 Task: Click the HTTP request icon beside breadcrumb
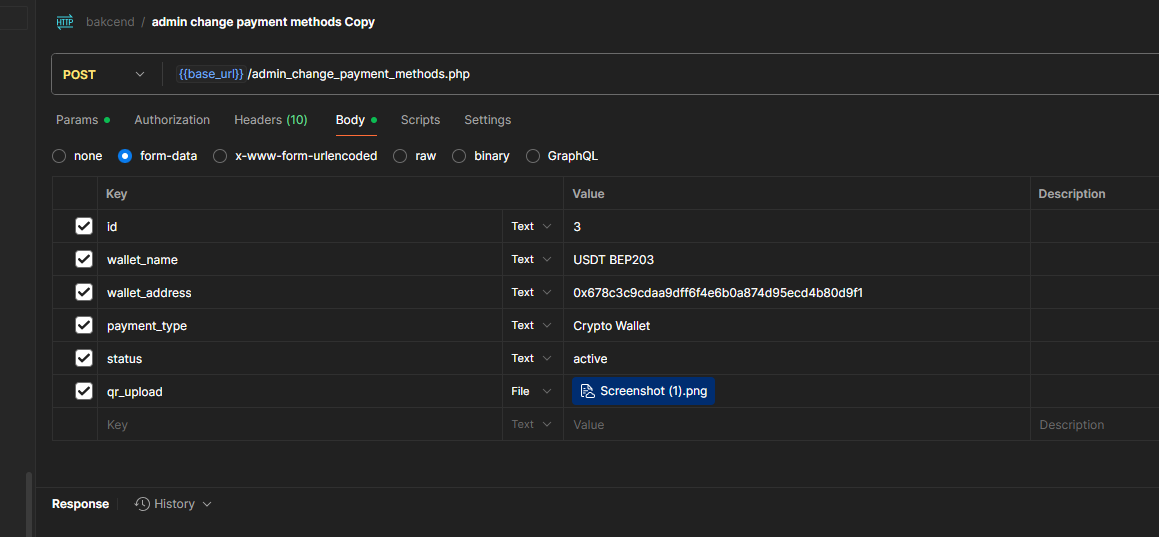pyautogui.click(x=65, y=21)
